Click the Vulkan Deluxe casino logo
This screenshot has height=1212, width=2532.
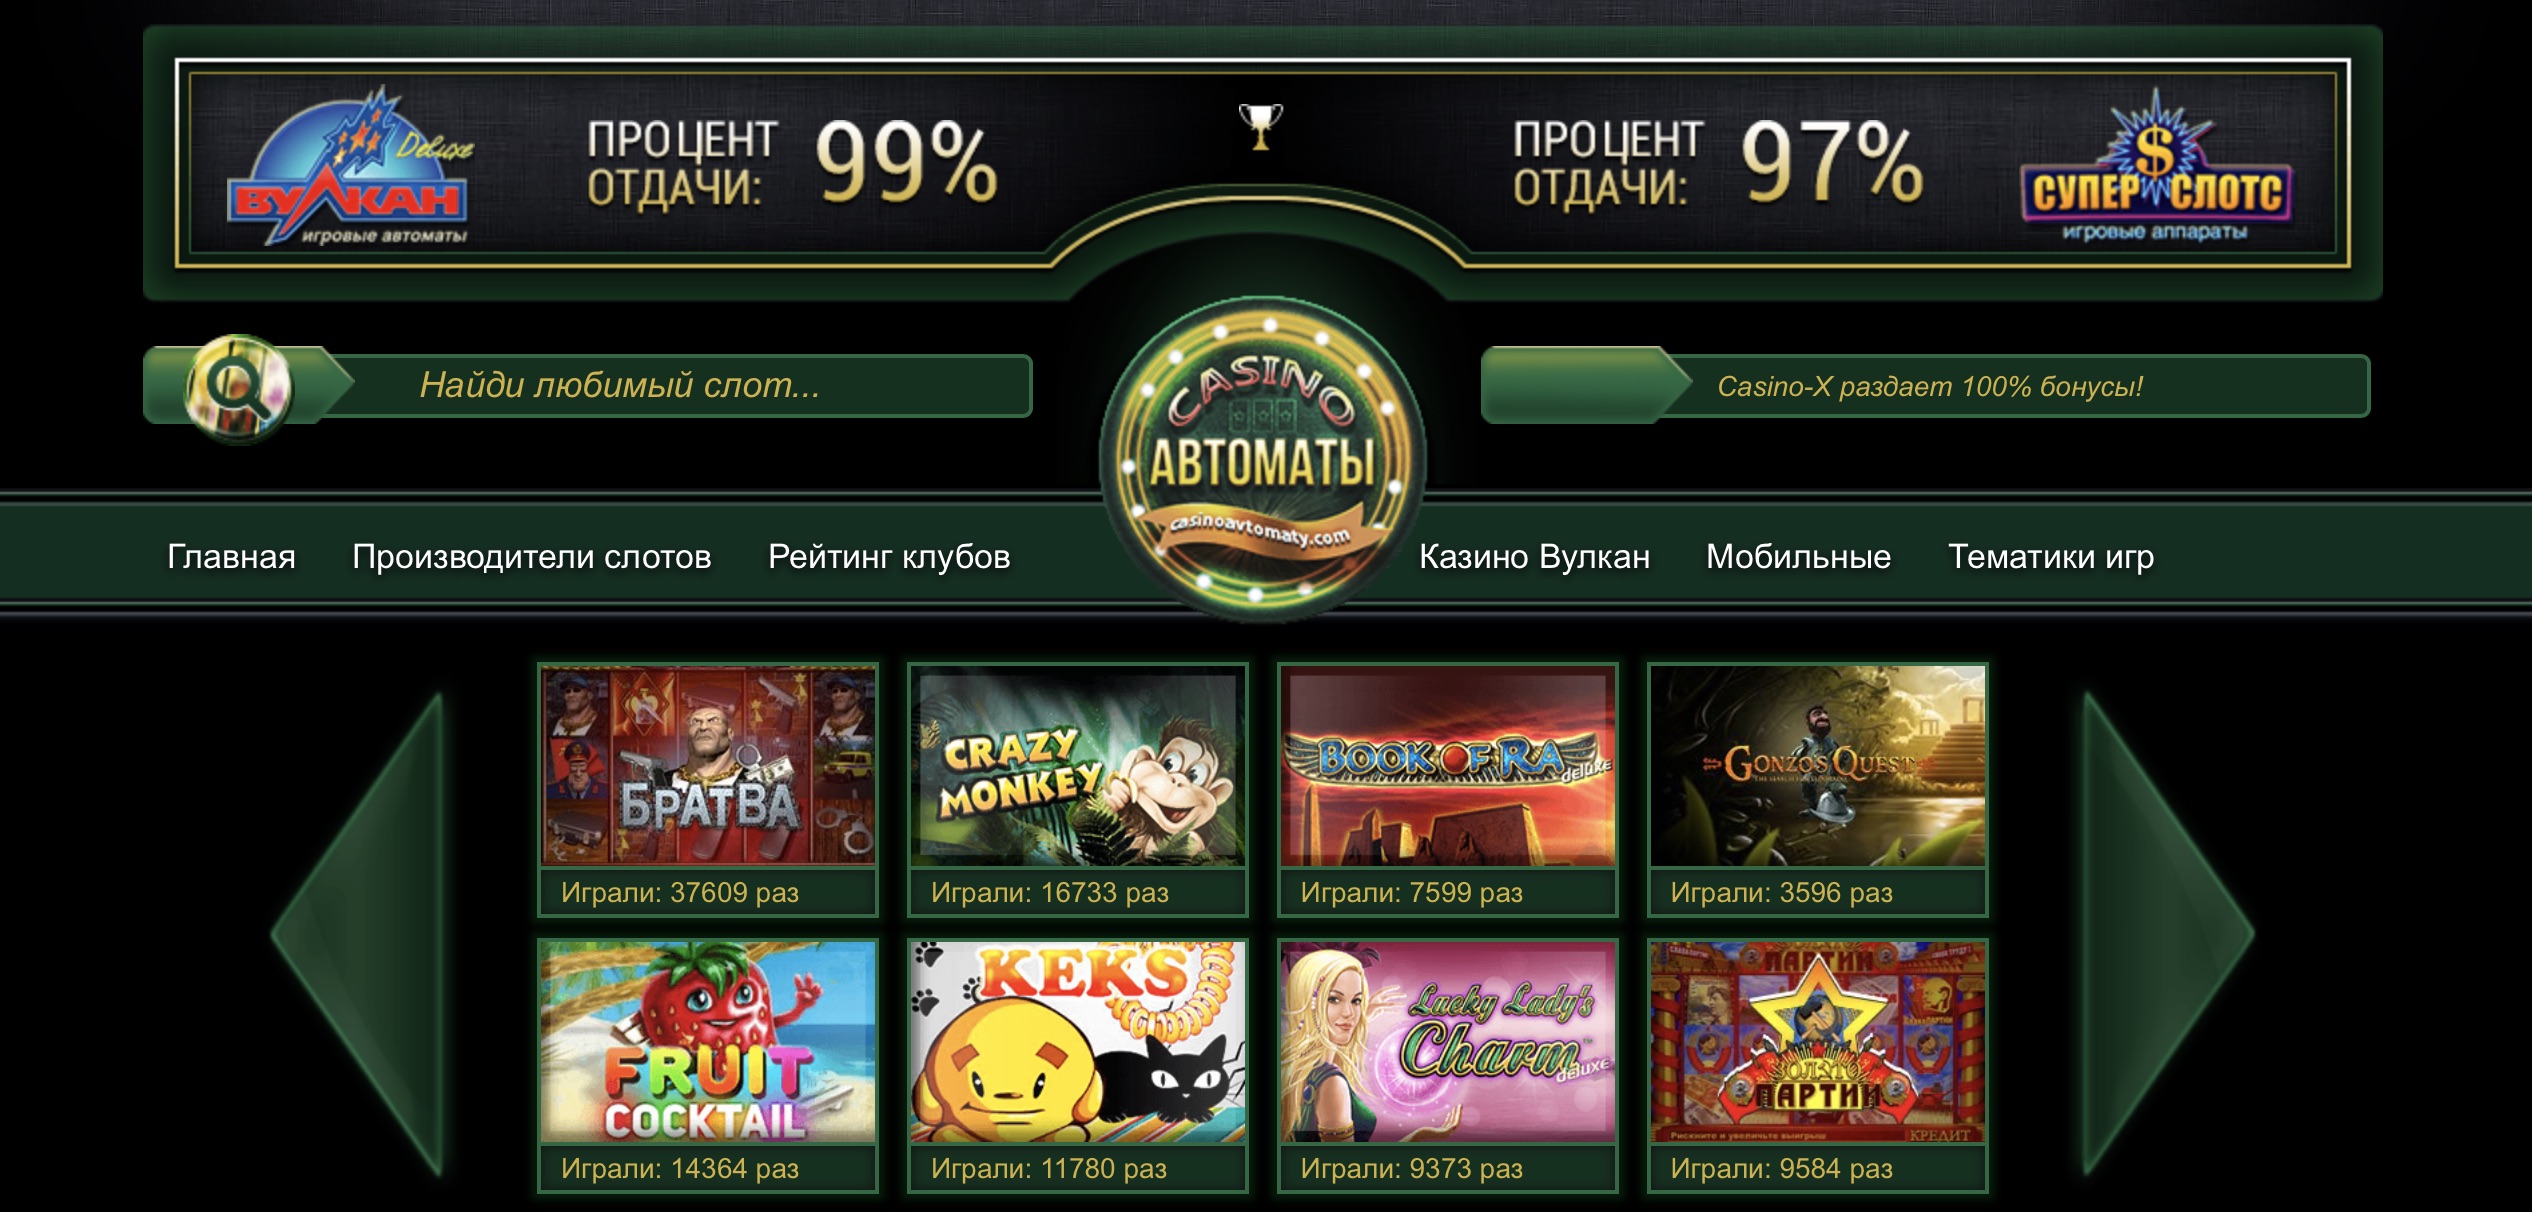pos(349,167)
